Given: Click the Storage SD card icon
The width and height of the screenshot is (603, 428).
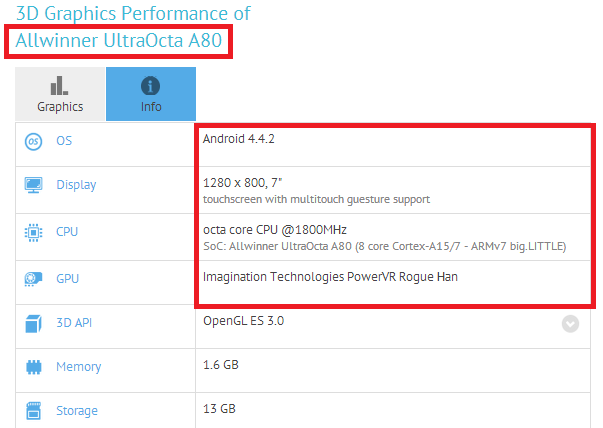Looking at the screenshot, I should pyautogui.click(x=33, y=411).
